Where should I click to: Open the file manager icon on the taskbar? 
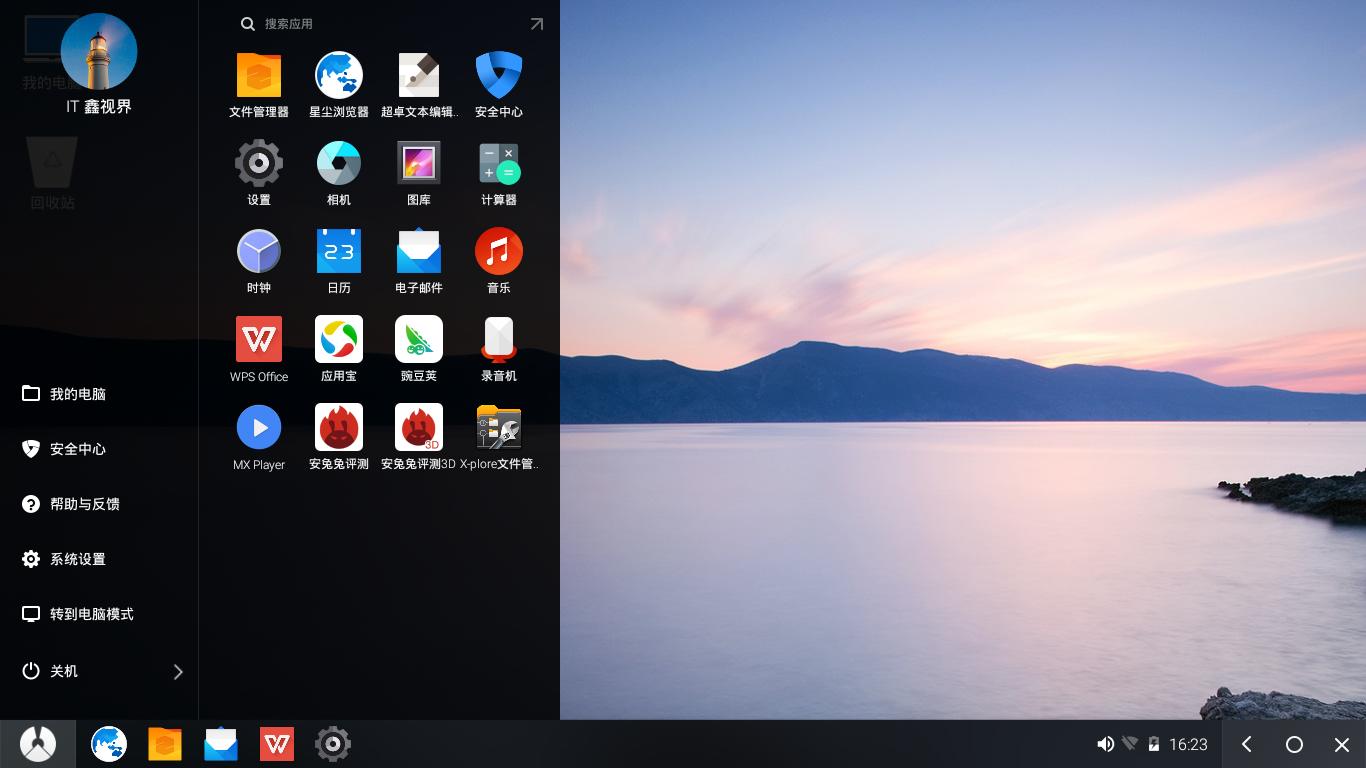tap(165, 744)
